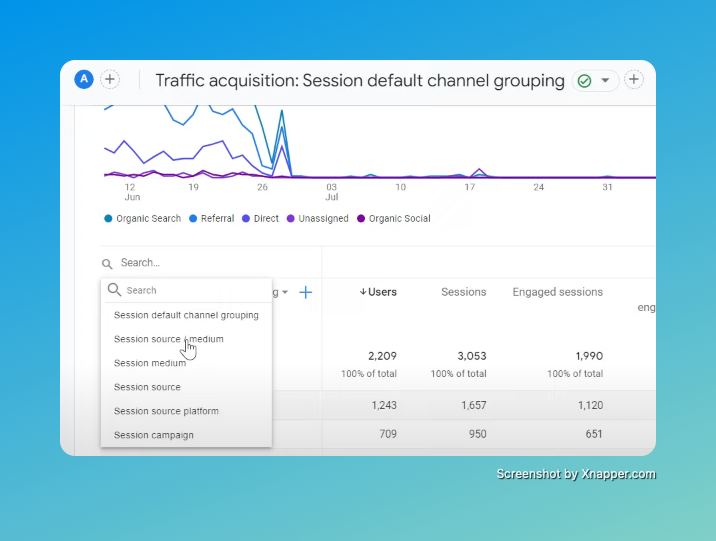This screenshot has height=541, width=716.
Task: Focus the search box inside the dimension dropdown
Action: point(190,290)
